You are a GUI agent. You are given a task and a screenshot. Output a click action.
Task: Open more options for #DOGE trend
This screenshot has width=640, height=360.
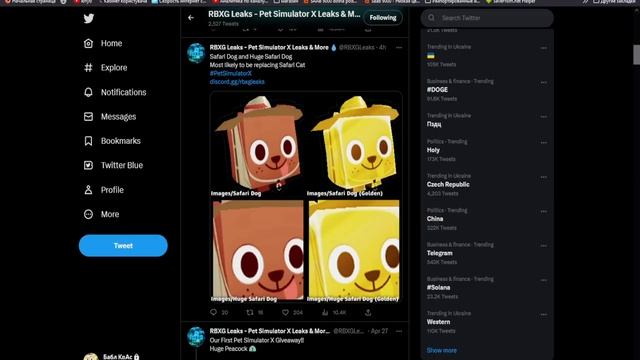click(544, 82)
